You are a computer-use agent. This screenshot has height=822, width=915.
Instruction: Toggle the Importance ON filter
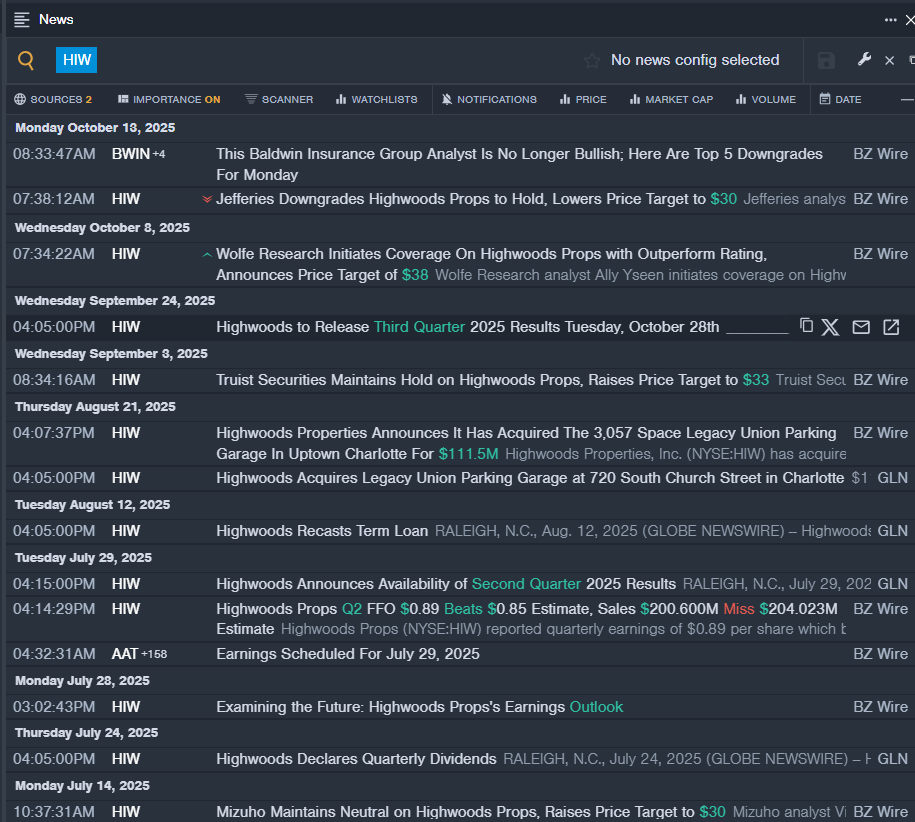click(168, 99)
